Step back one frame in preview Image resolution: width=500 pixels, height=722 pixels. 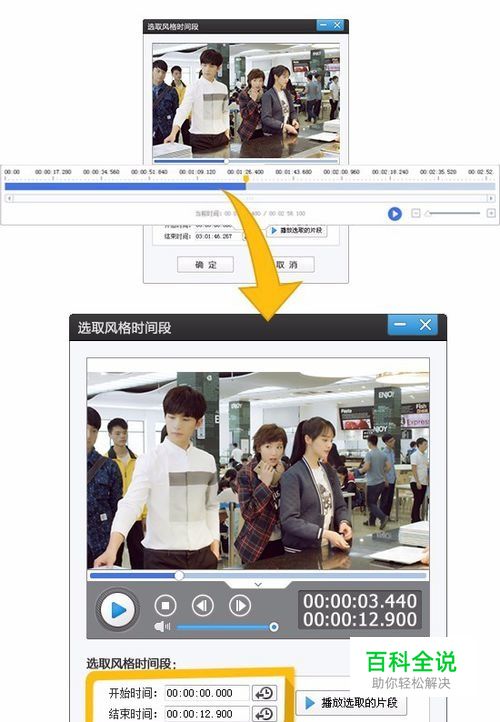203,605
